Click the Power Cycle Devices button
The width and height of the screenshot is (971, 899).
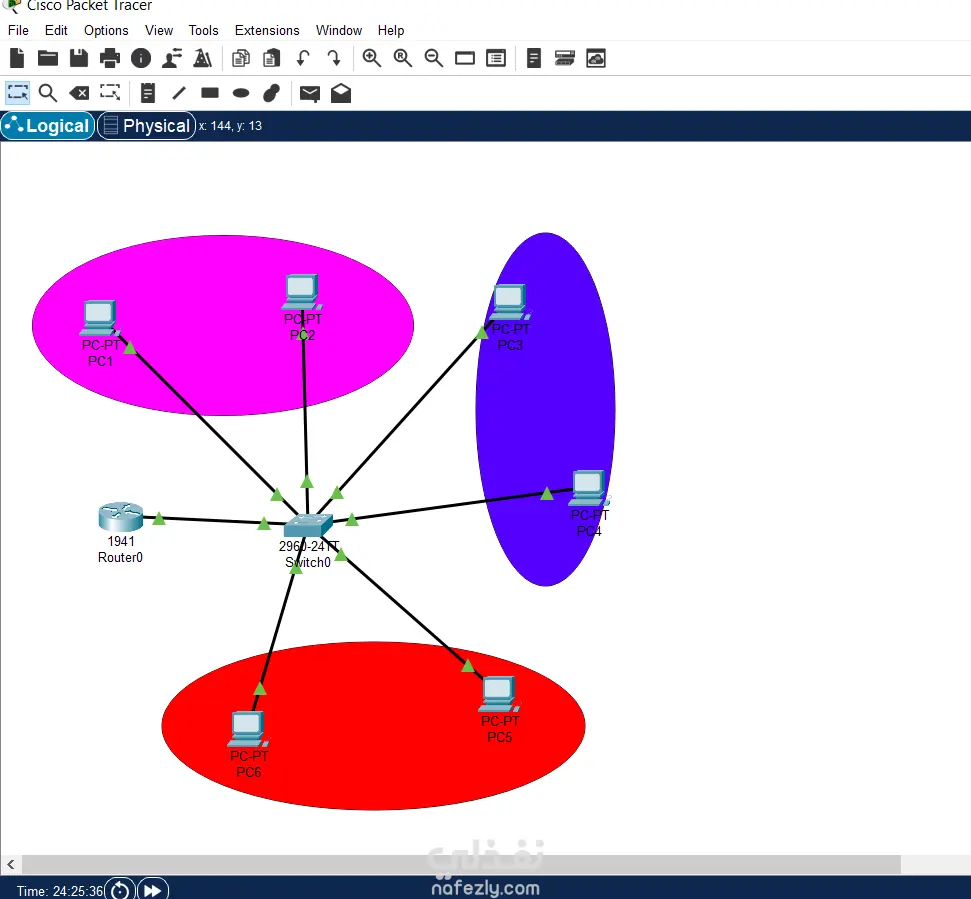tap(120, 890)
